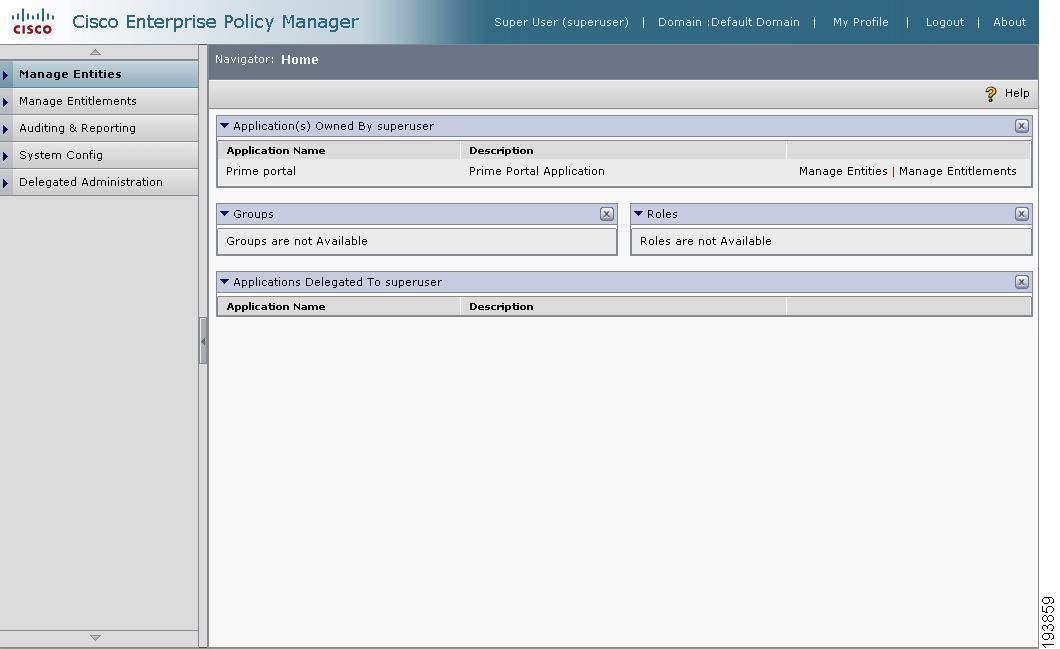The image size is (1060, 649).
Task: Select Auditing & Reporting menu item
Action: pyautogui.click(x=99, y=128)
